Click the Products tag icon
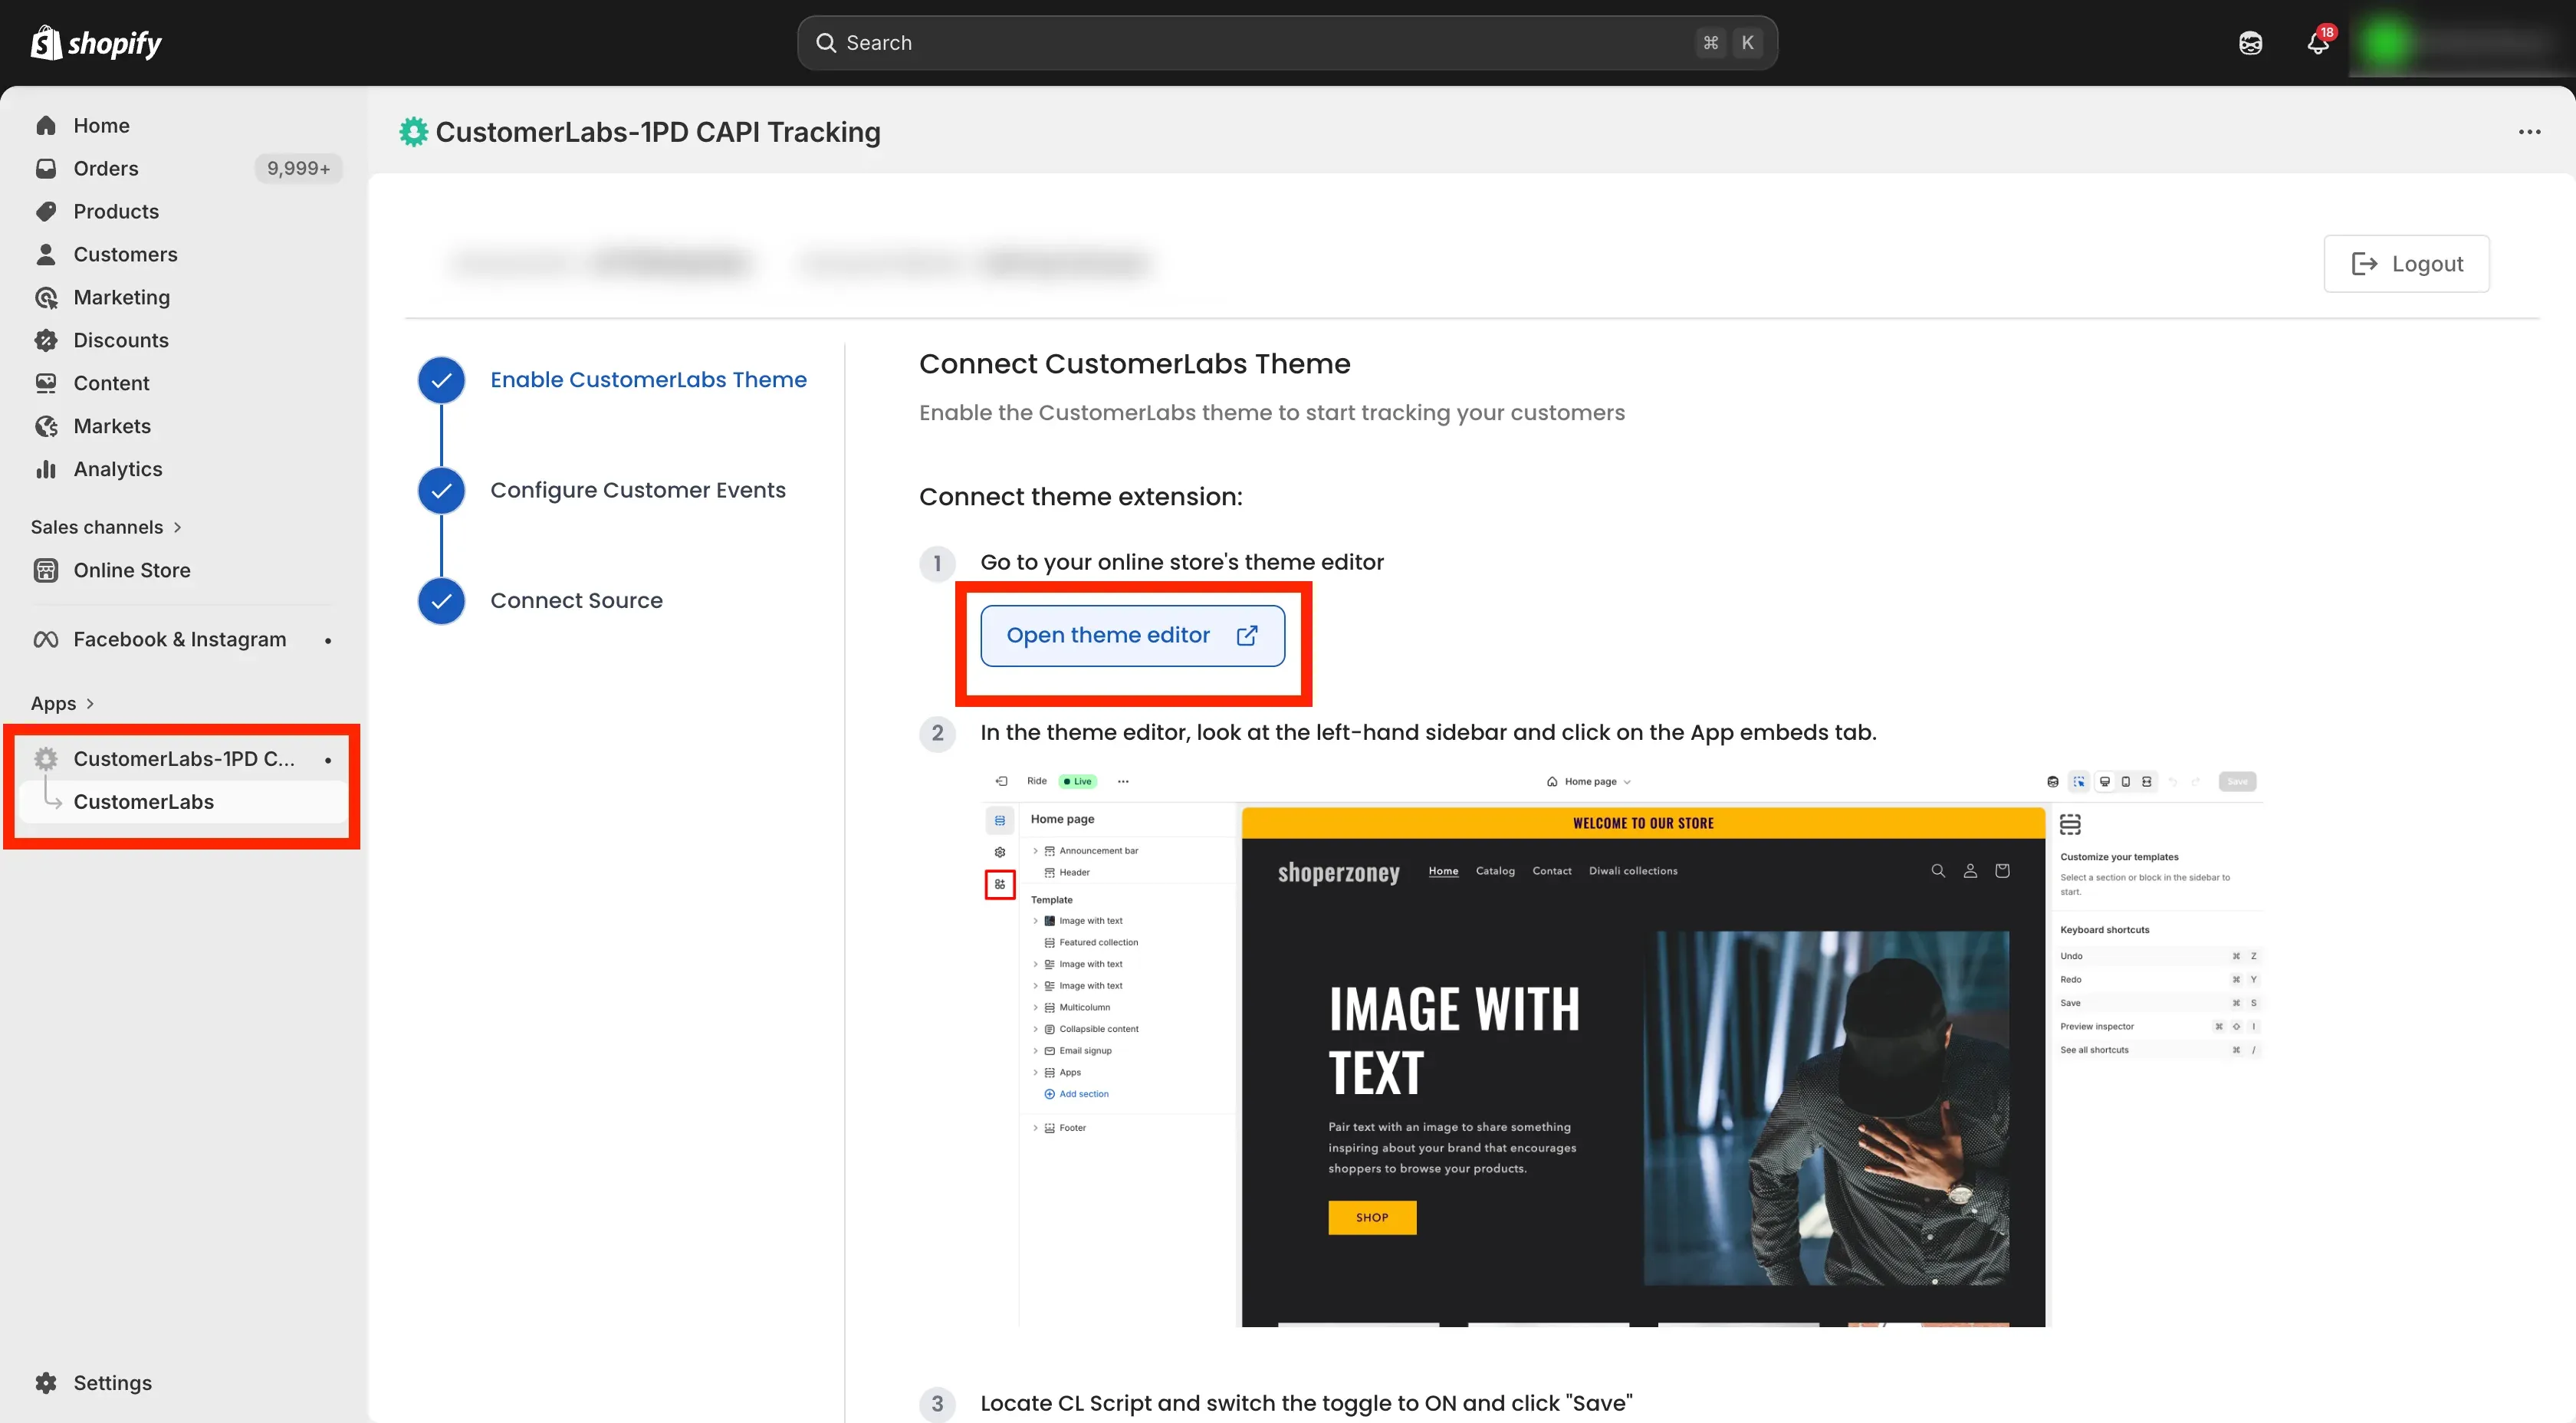 tap(46, 212)
